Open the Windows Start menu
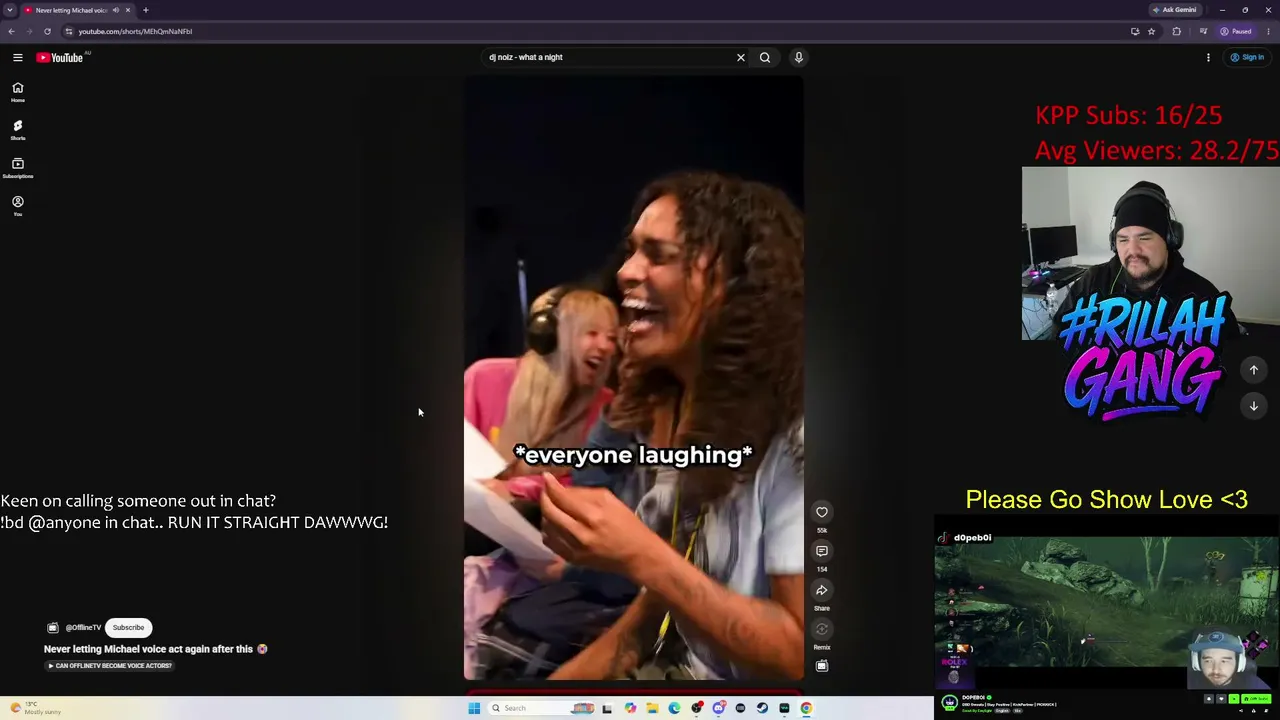The width and height of the screenshot is (1280, 720). 474,708
